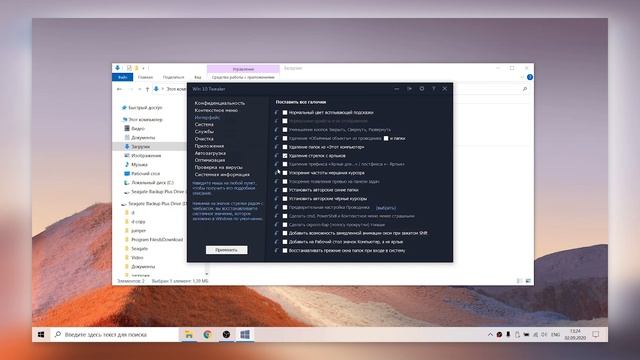Tick «Ускорение частоты мерцания курсора» checkbox

[285, 173]
